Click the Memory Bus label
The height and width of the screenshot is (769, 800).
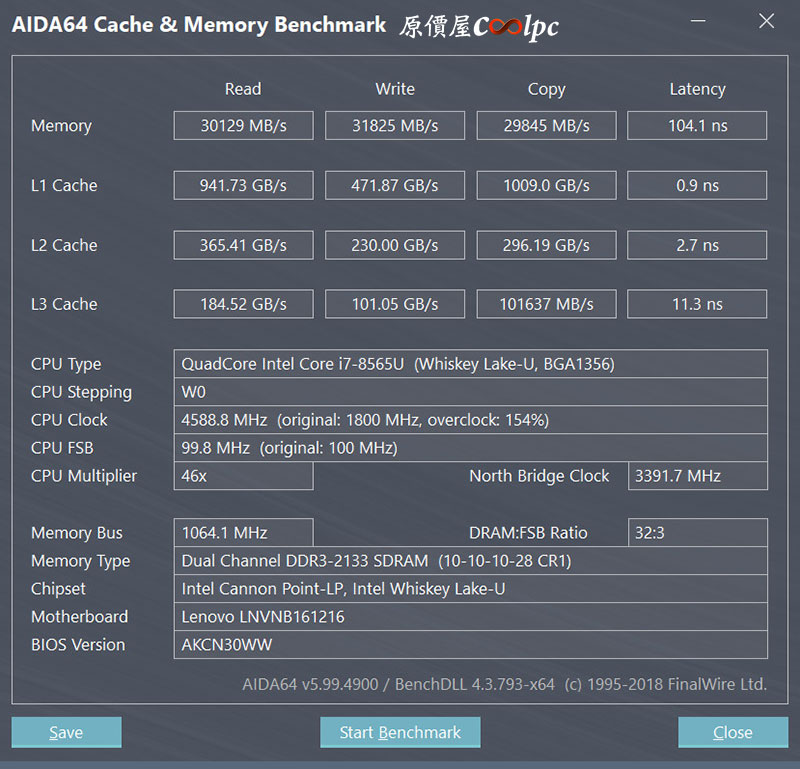pos(77,533)
